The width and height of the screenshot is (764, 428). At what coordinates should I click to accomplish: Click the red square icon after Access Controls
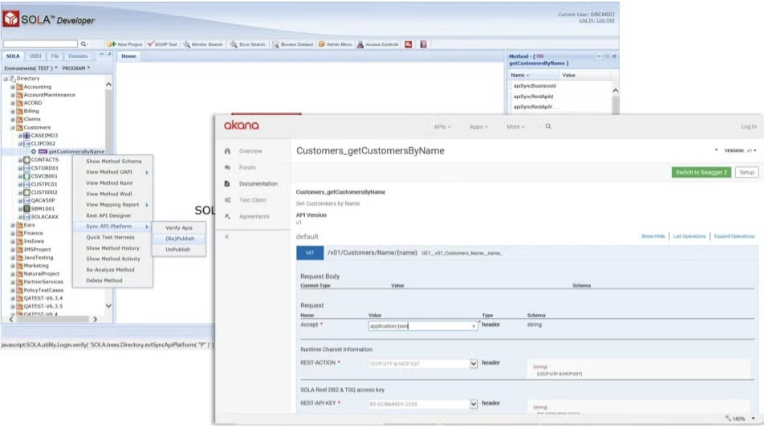tap(408, 44)
